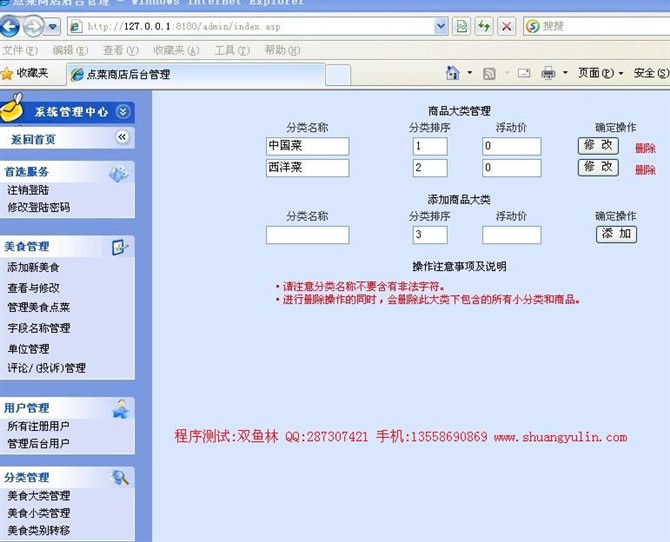Image resolution: width=670 pixels, height=542 pixels.
Task: Click the 管理美食点菜 link
Action: (39, 307)
